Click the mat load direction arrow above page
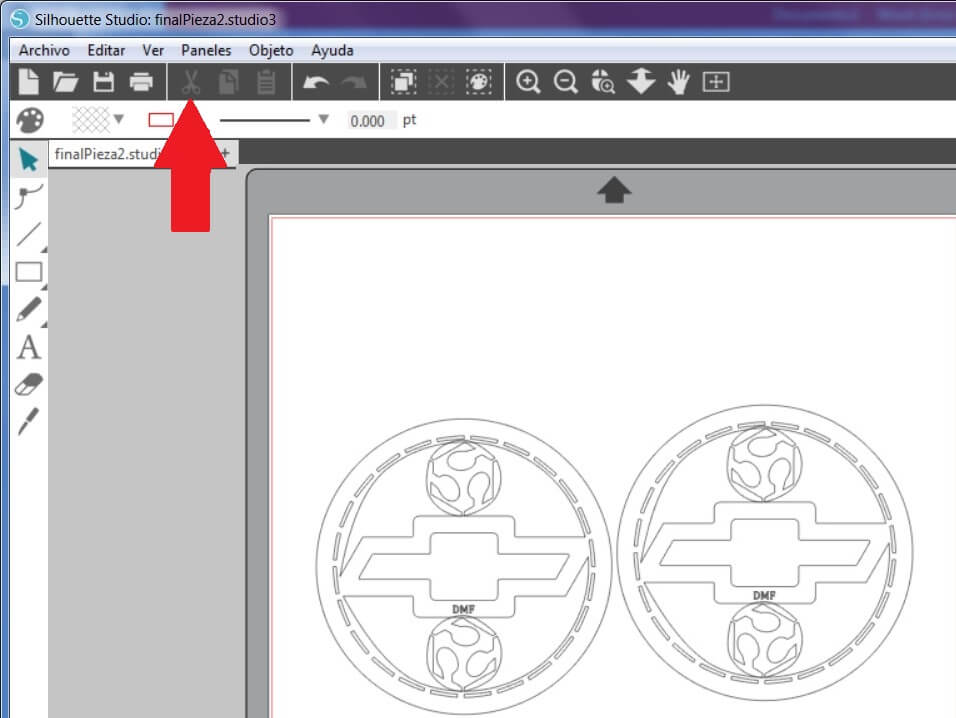The height and width of the screenshot is (718, 956). (x=614, y=190)
